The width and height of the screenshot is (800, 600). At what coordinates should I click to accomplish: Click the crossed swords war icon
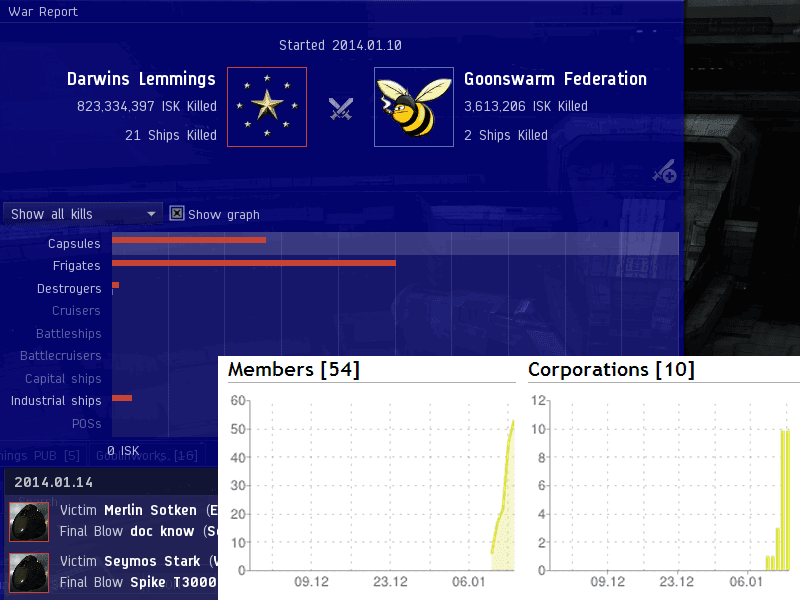(x=341, y=109)
